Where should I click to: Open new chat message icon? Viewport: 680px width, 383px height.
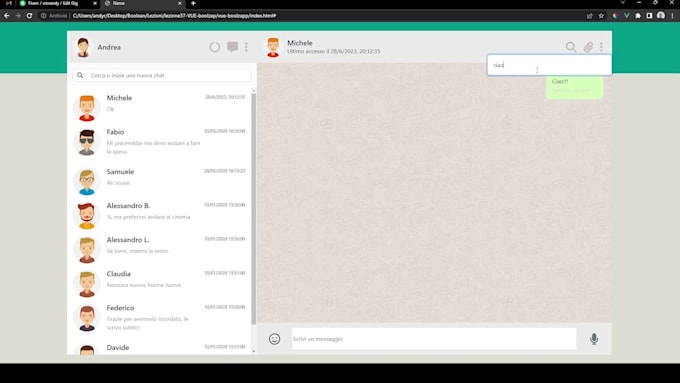click(232, 47)
